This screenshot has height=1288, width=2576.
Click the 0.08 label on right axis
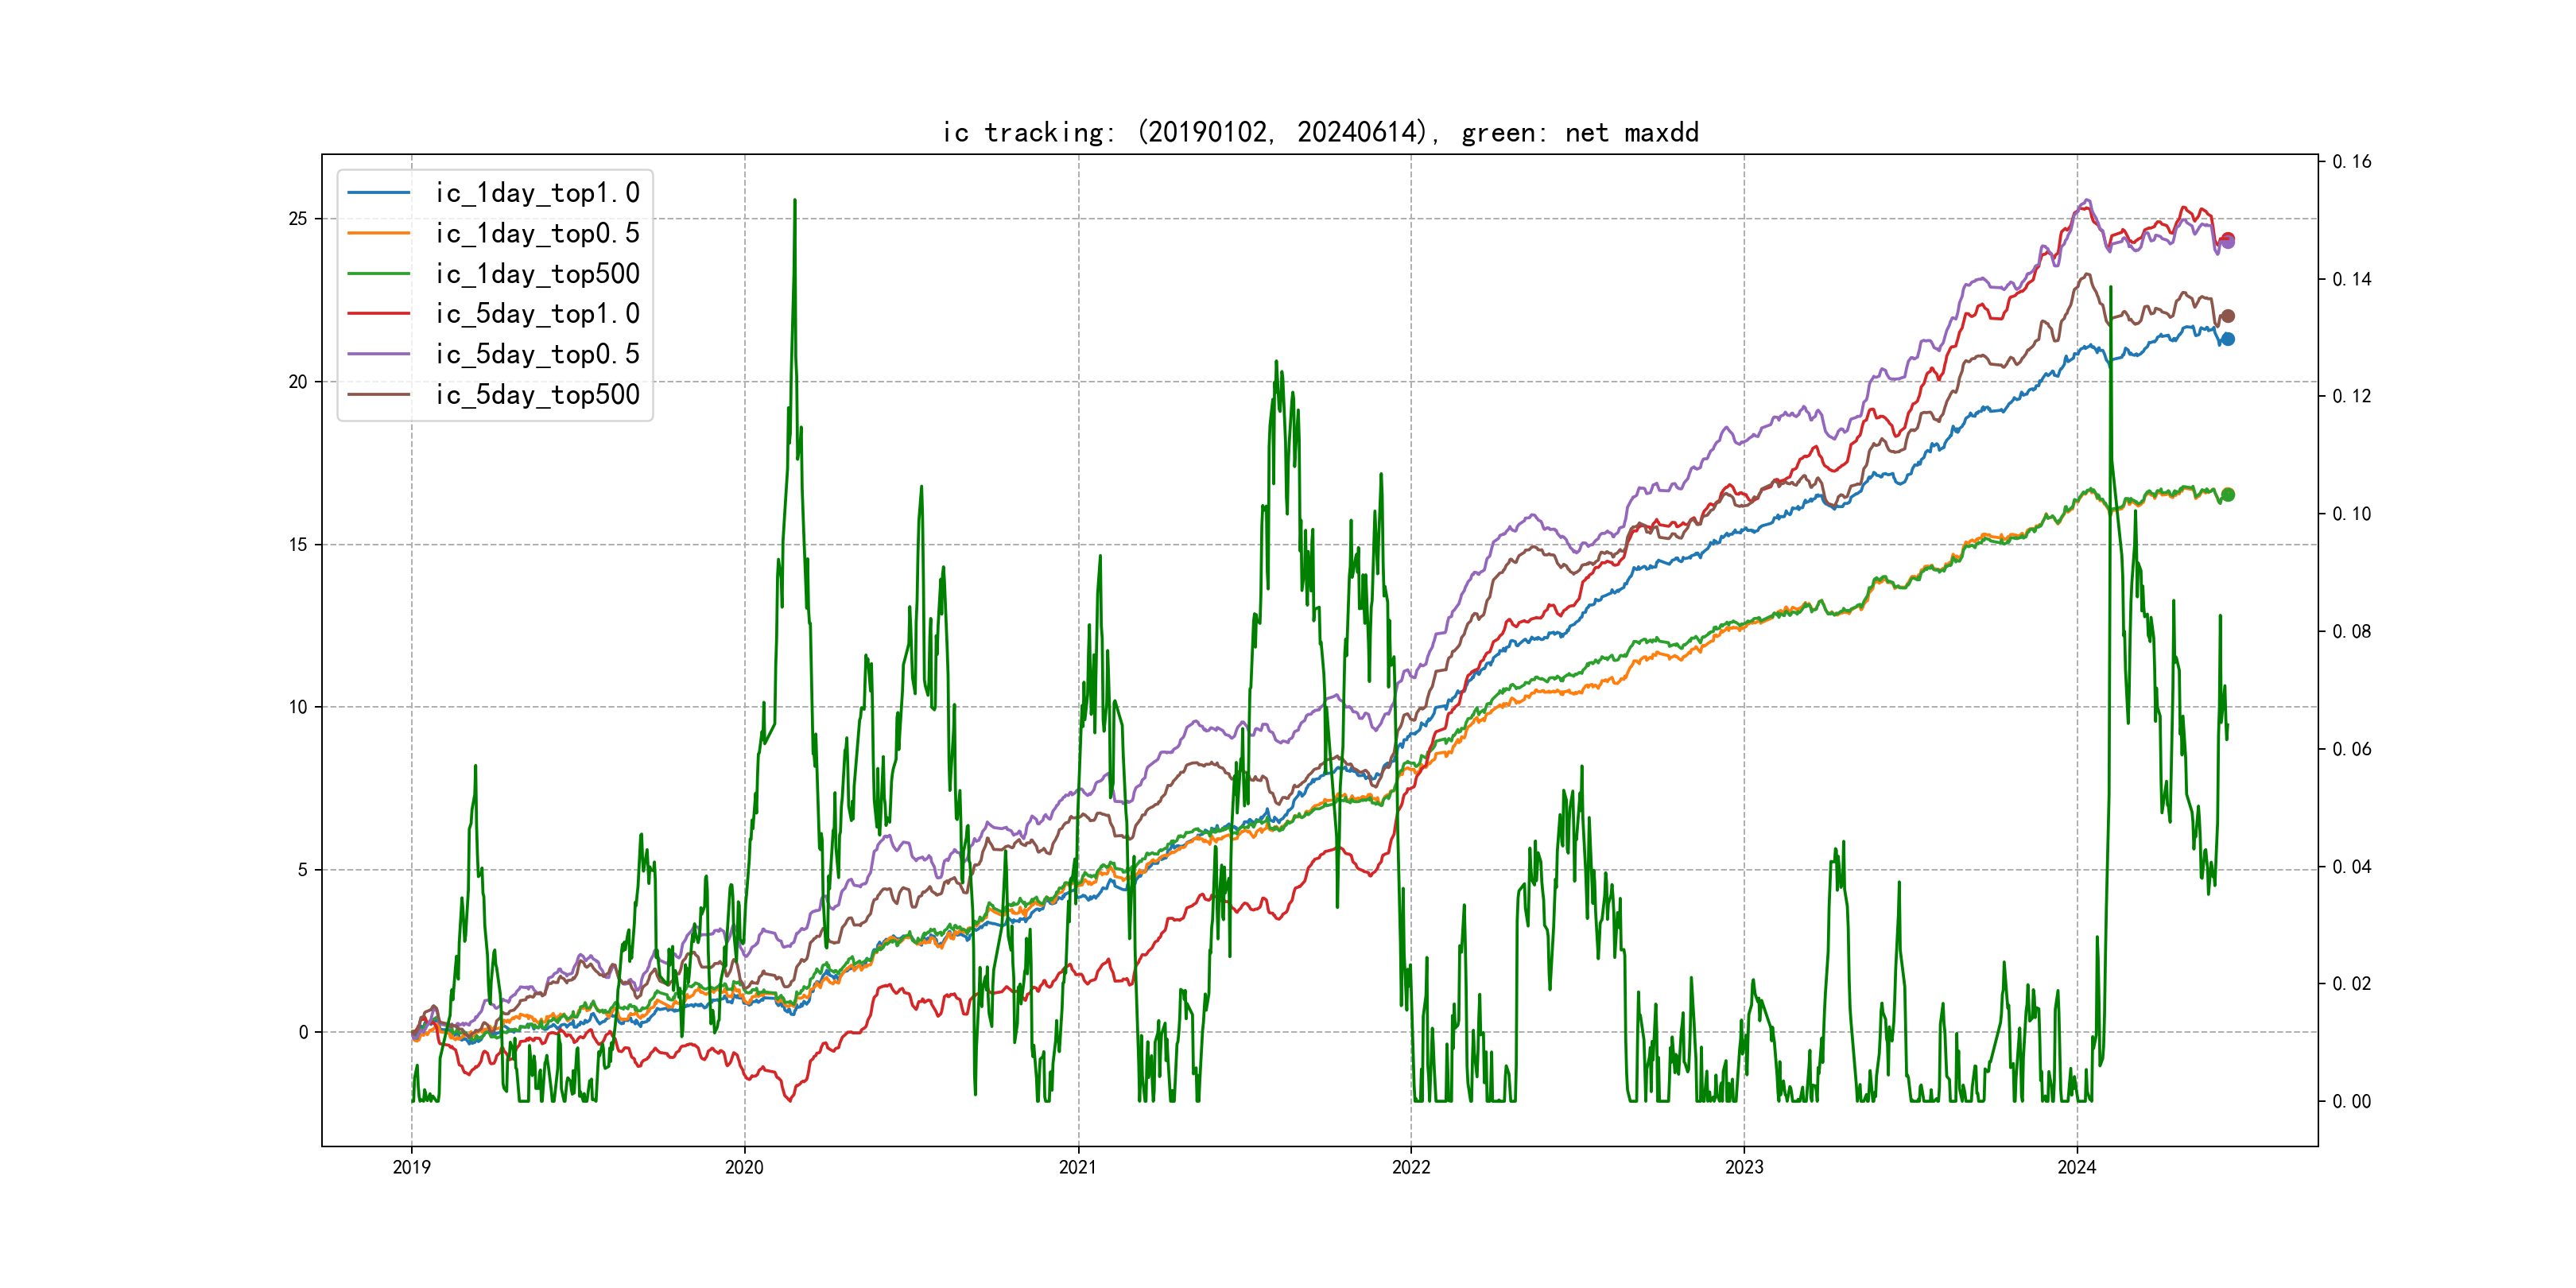point(2351,632)
